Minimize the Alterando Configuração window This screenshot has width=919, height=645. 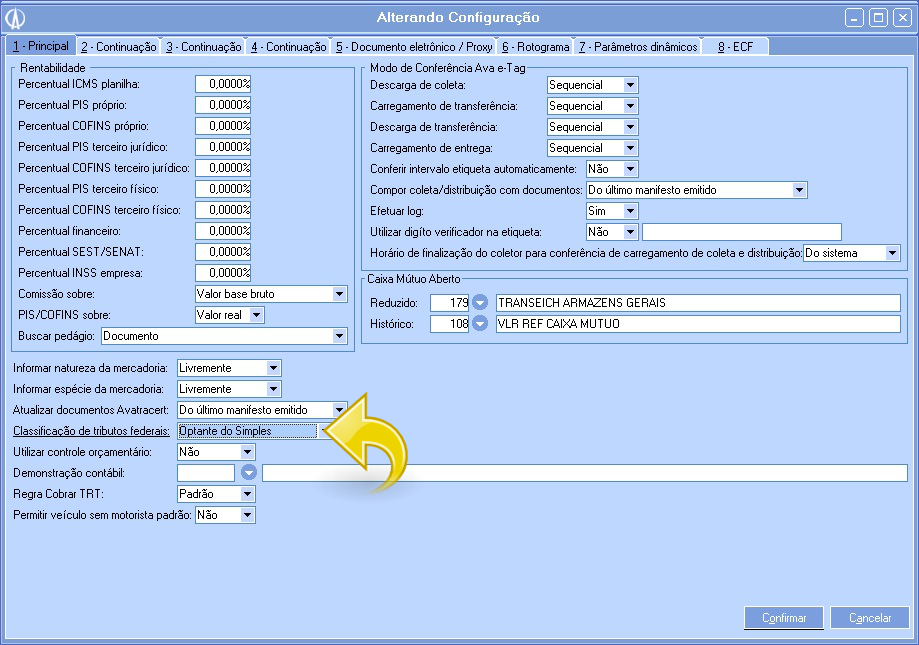tap(855, 17)
